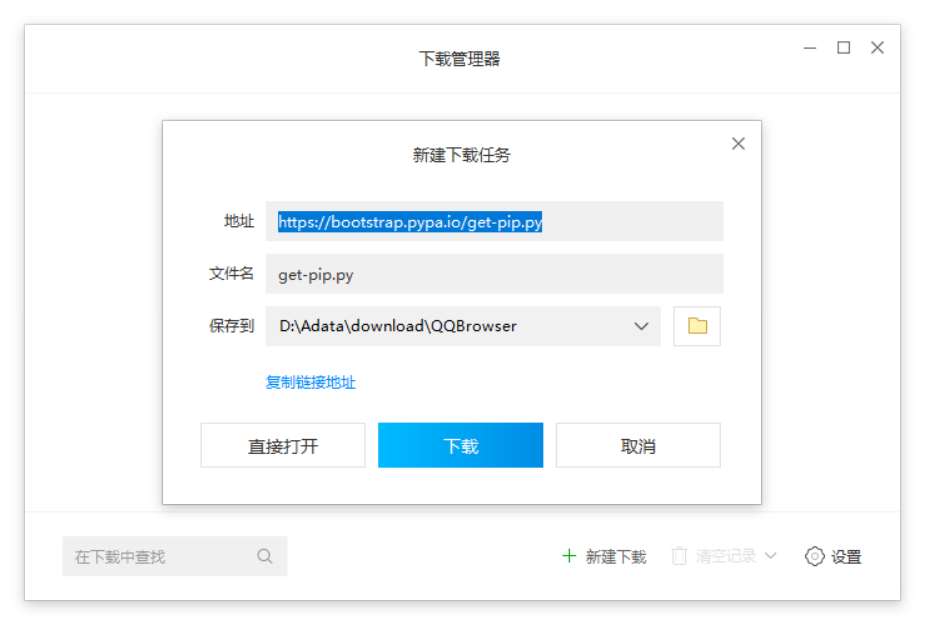Open settings via the gear icon
The width and height of the screenshot is (925, 625).
pos(814,556)
